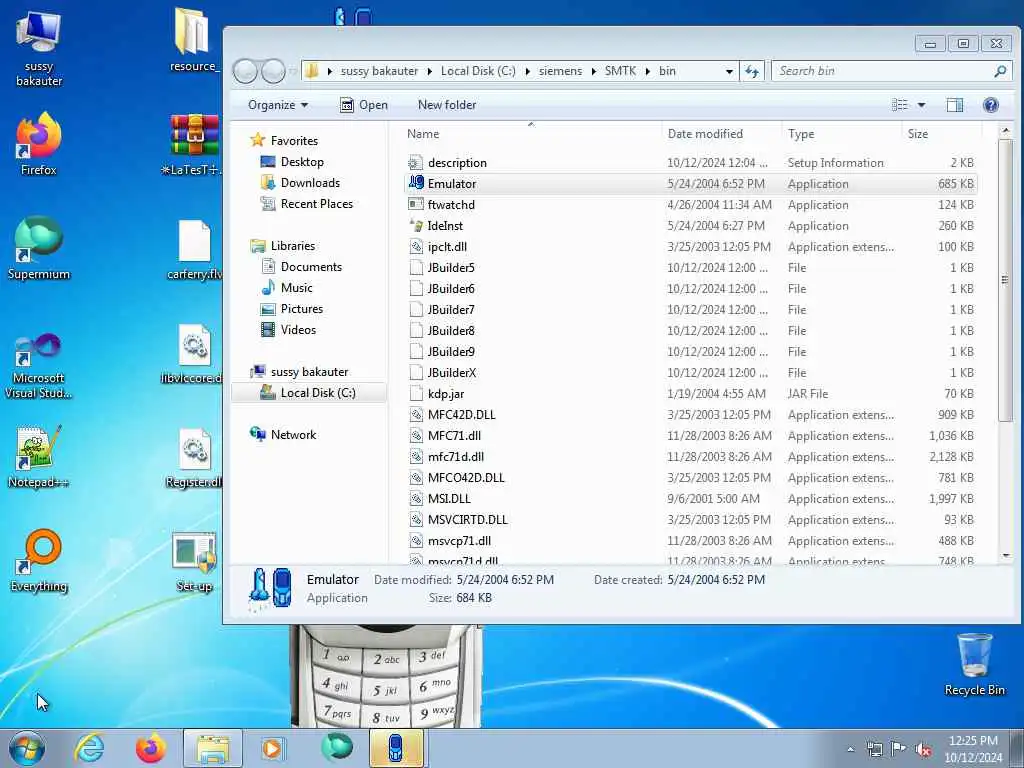The height and width of the screenshot is (768, 1024).
Task: Open the Action Center flag tray icon
Action: pyautogui.click(x=899, y=750)
